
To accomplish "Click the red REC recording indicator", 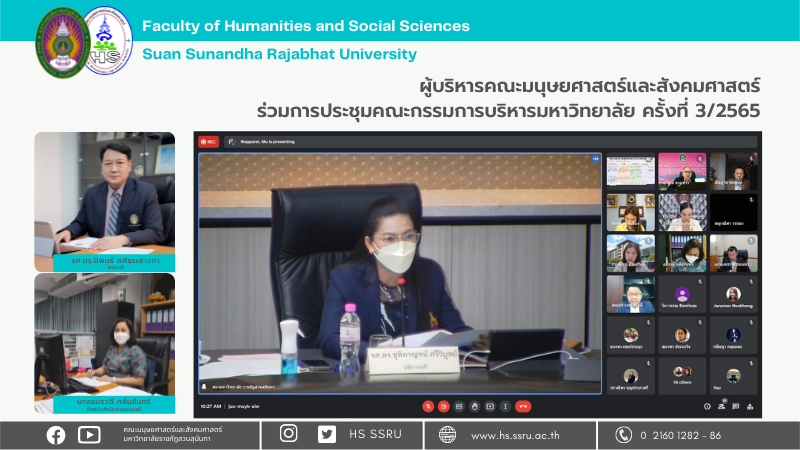I will click(x=209, y=142).
